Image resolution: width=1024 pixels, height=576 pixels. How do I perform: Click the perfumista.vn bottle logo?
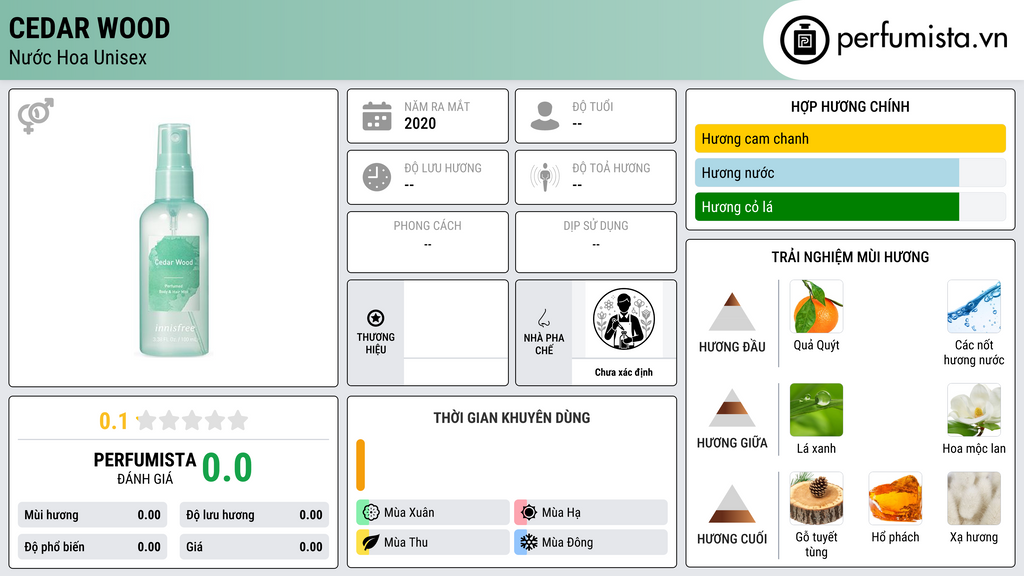point(804,40)
